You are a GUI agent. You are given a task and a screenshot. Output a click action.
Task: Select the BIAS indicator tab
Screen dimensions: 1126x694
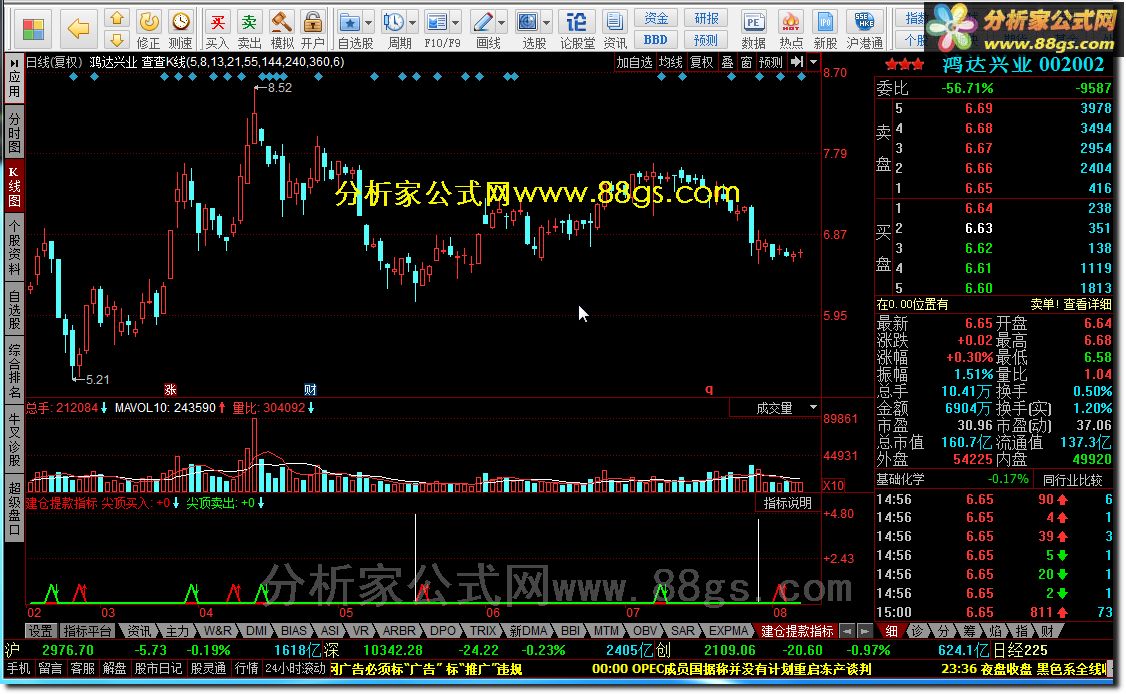(293, 631)
